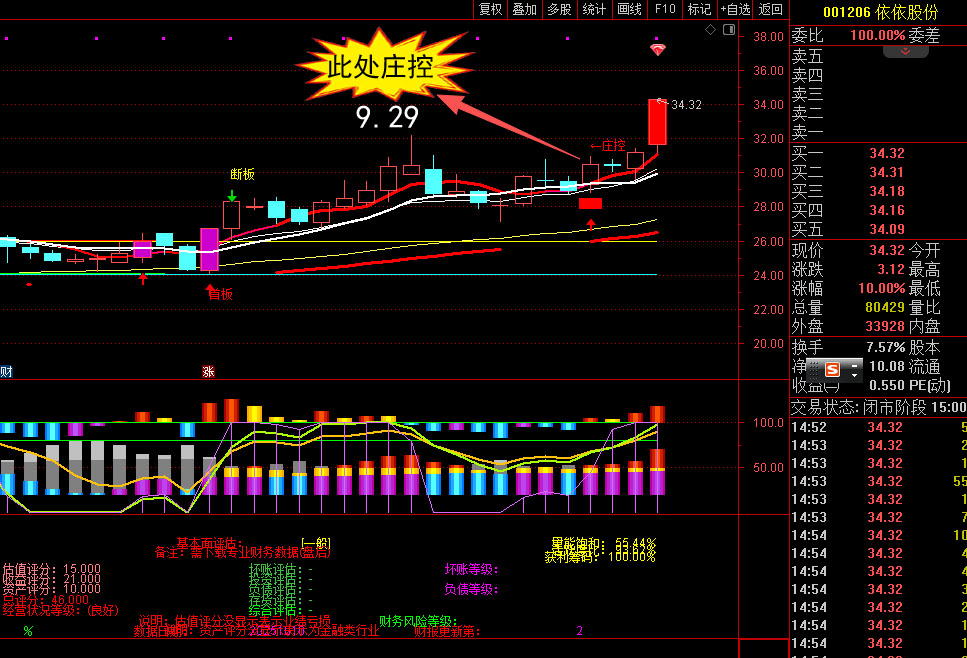
Task: Click the Sogou input method S icon
Action: [x=831, y=369]
